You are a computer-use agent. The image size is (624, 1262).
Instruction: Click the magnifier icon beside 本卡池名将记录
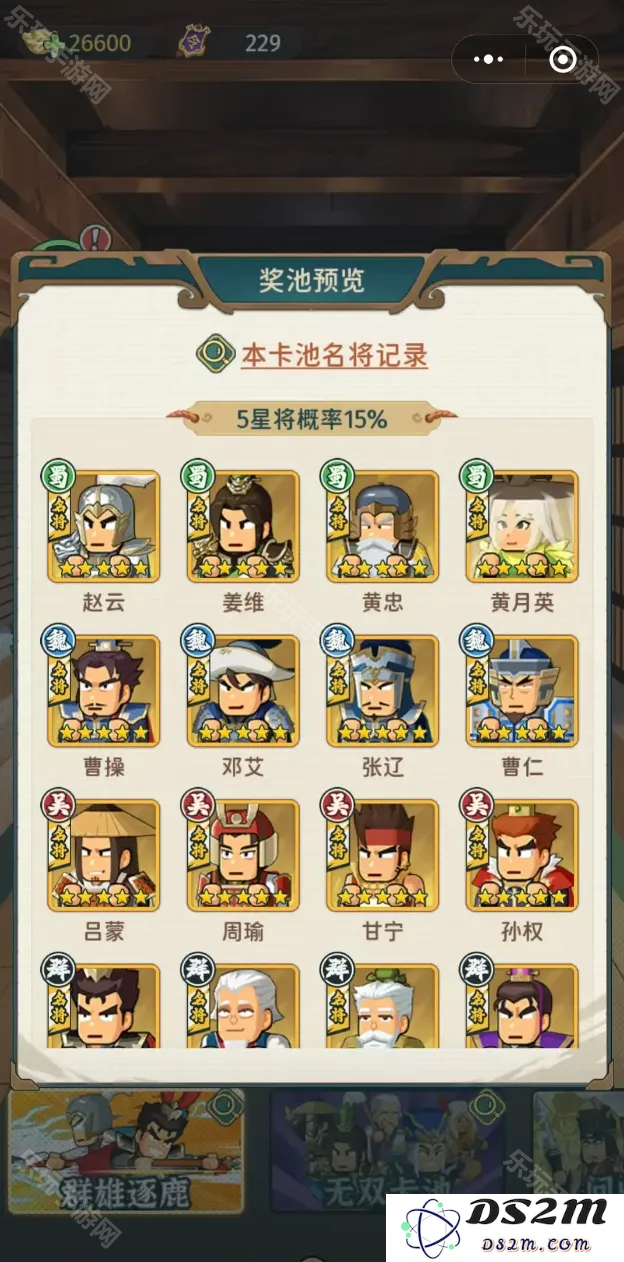213,354
